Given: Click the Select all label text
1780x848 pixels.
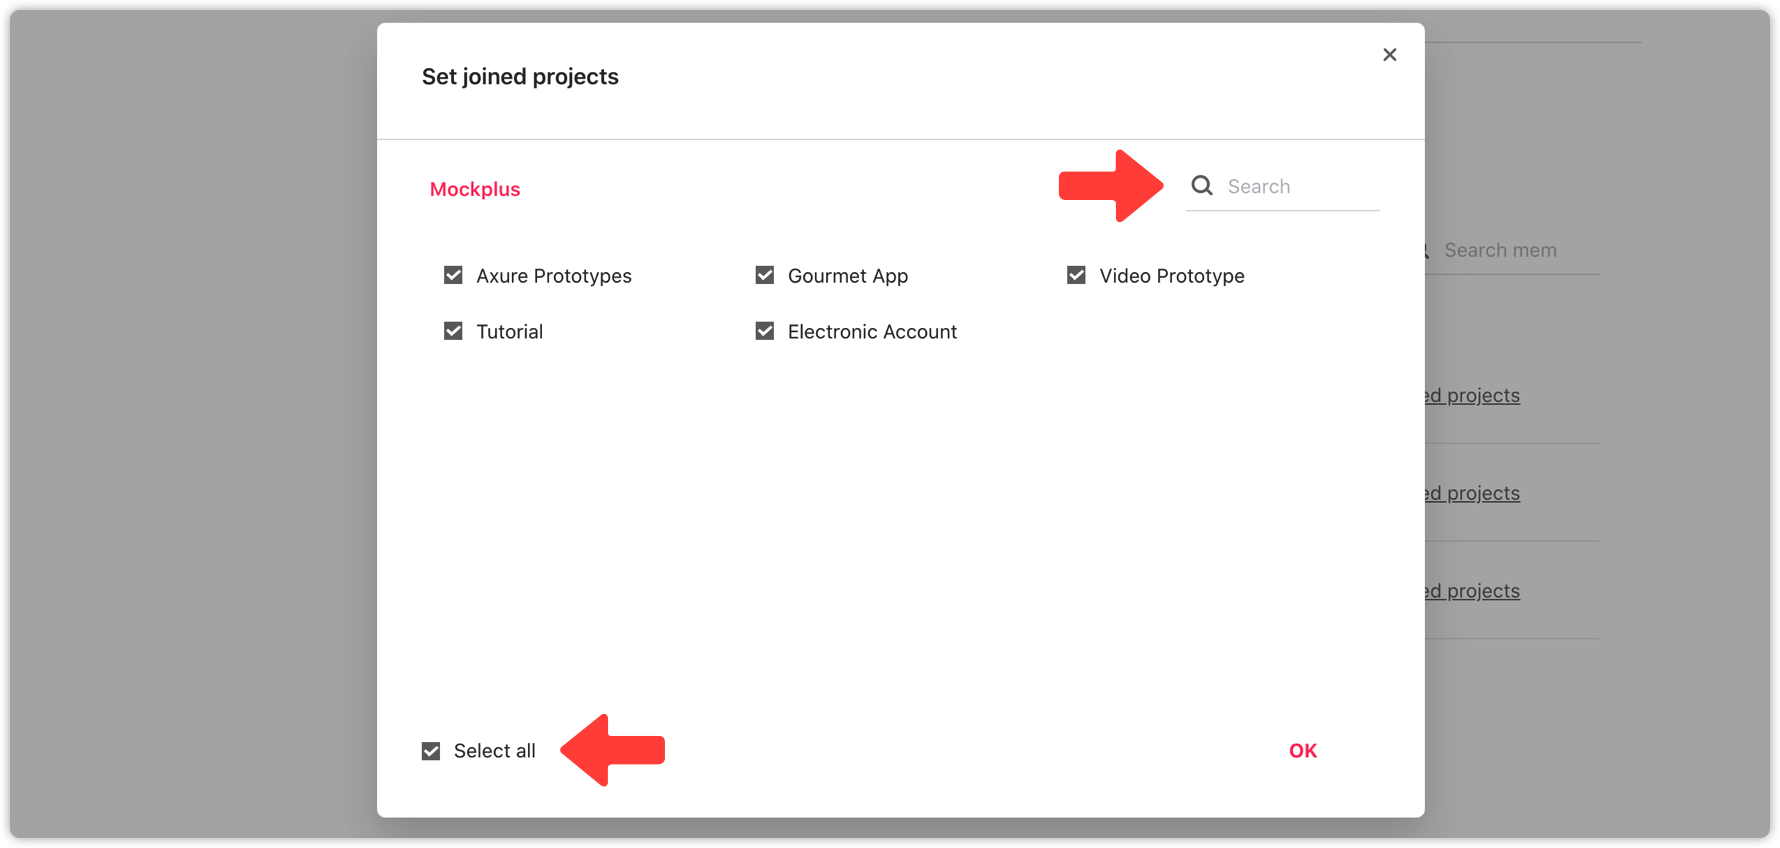Looking at the screenshot, I should 495,751.
